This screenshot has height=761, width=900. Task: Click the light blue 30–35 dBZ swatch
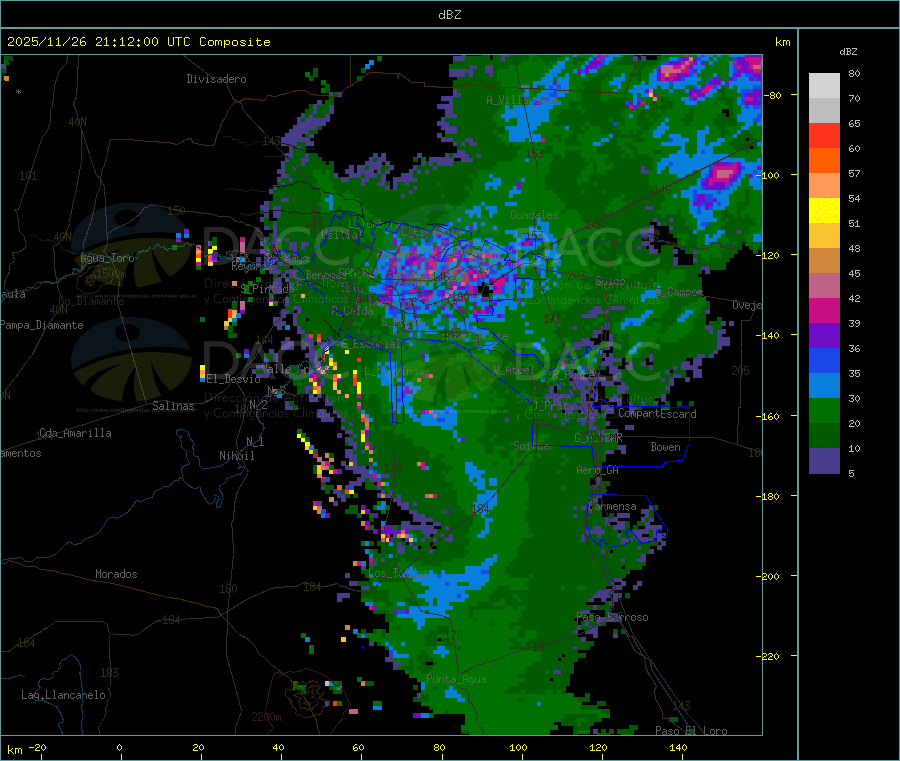tap(824, 386)
